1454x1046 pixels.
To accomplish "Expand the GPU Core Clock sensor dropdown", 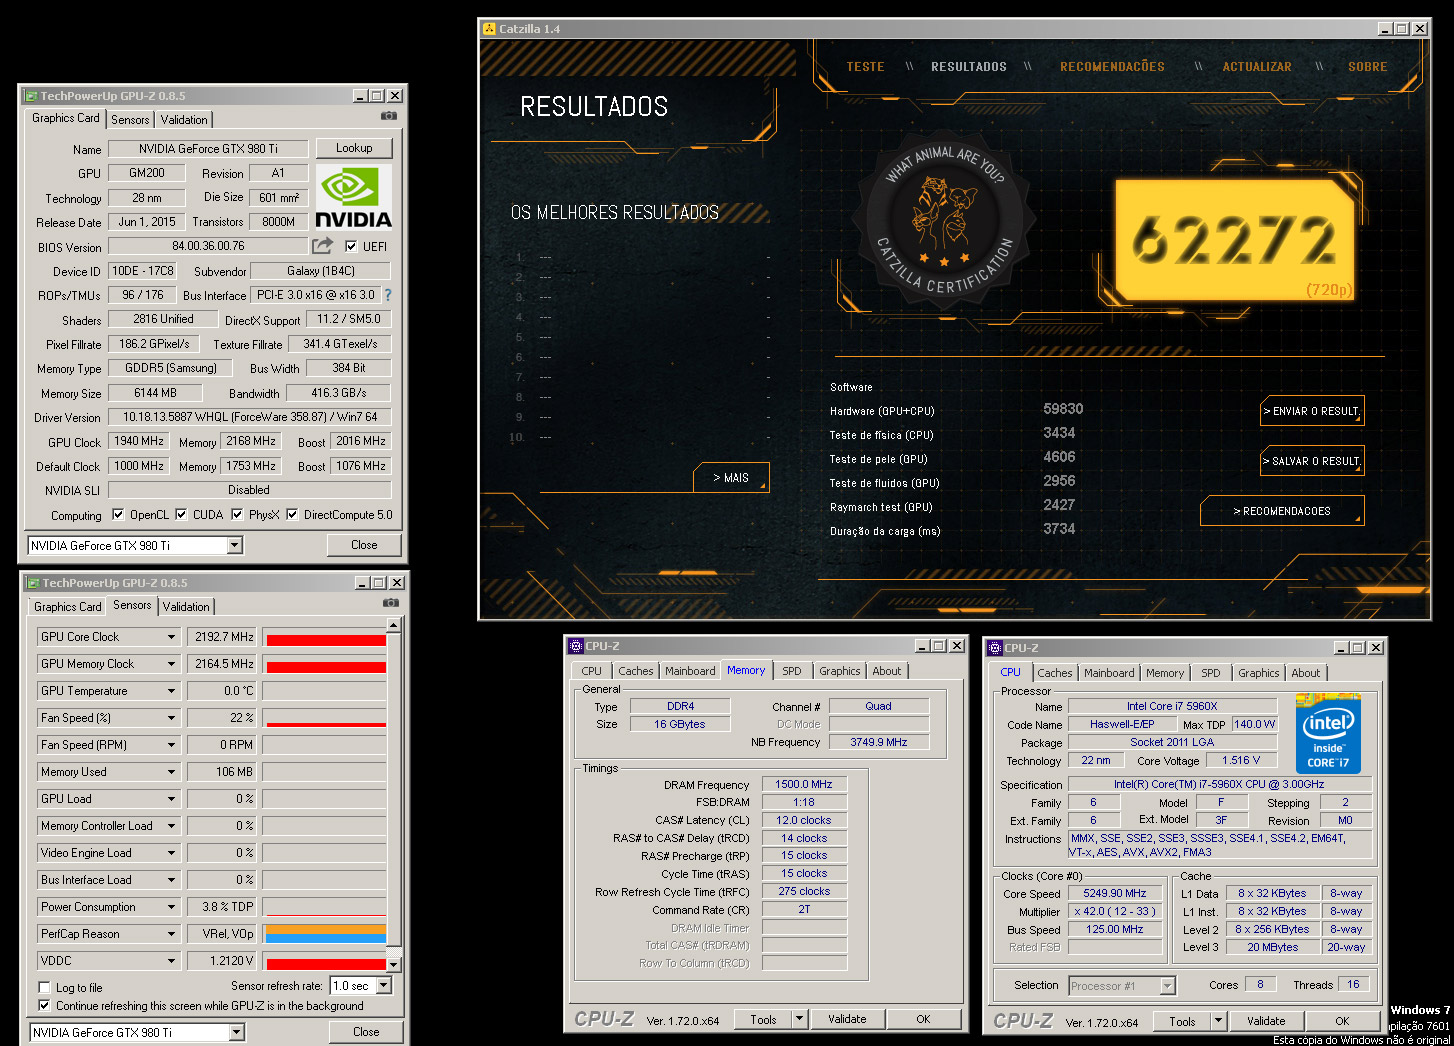I will (171, 637).
